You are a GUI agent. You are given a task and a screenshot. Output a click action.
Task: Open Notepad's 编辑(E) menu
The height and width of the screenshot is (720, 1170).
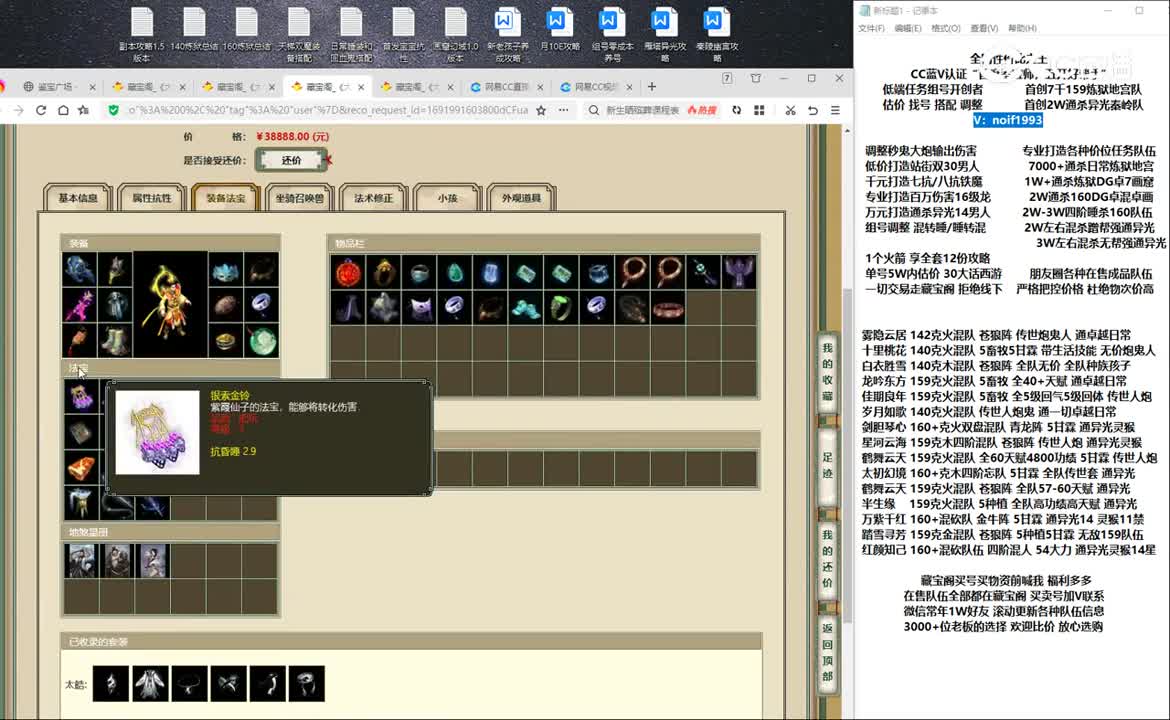point(907,28)
